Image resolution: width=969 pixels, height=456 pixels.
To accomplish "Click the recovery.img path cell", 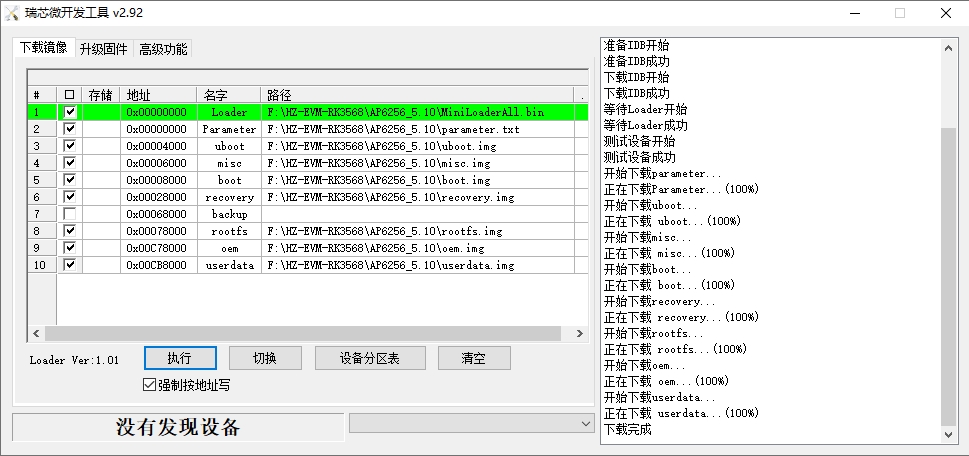I will (x=417, y=197).
